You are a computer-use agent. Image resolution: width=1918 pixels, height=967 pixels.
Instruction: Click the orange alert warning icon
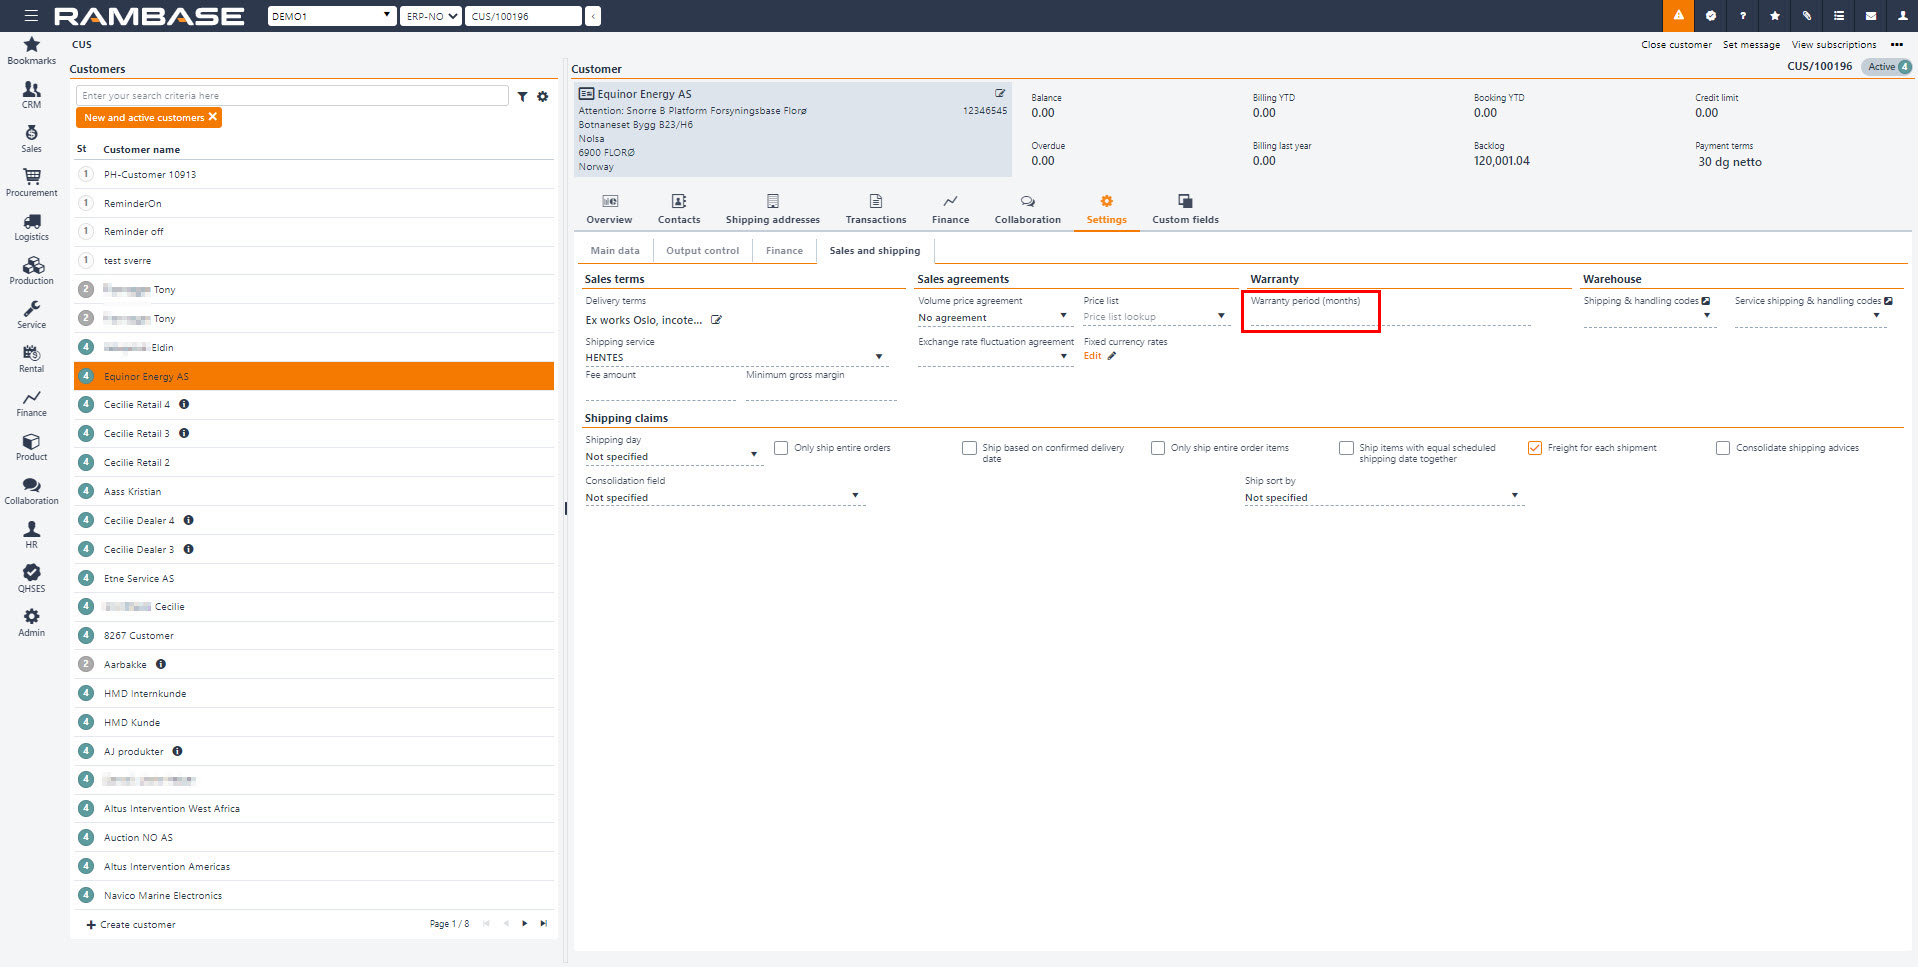point(1678,16)
